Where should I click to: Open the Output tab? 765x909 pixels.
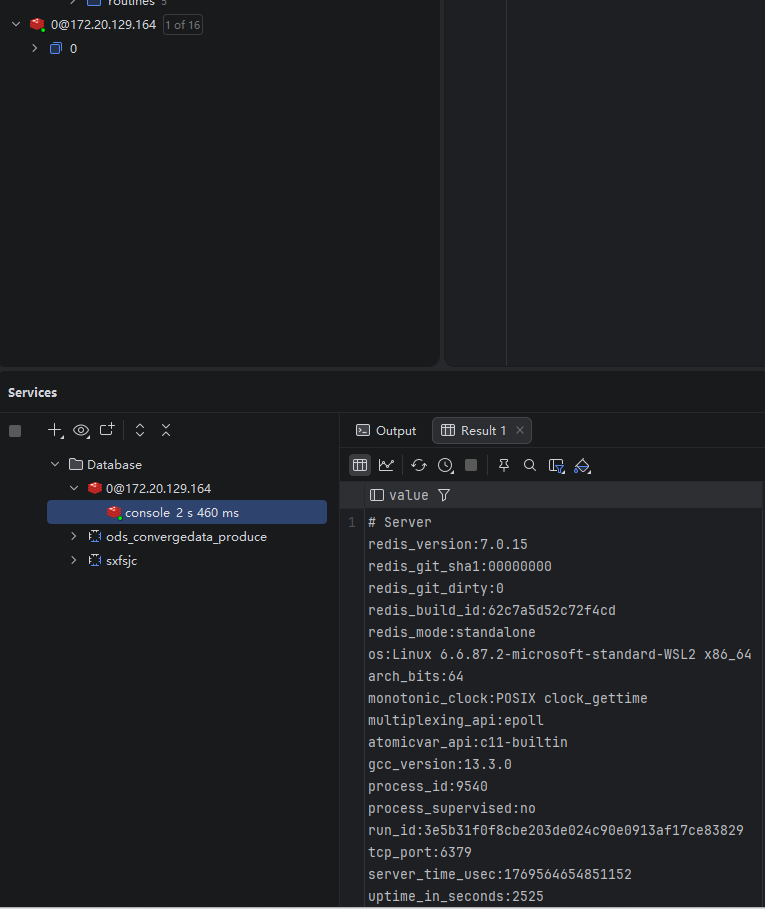386,430
